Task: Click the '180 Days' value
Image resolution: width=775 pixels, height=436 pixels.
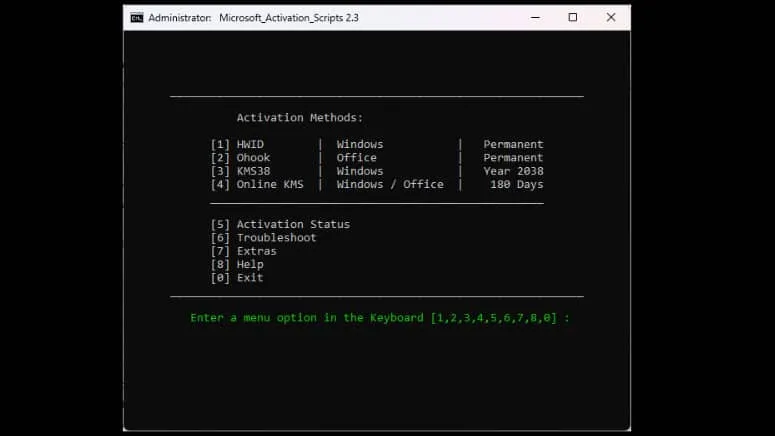Action: pyautogui.click(x=517, y=184)
